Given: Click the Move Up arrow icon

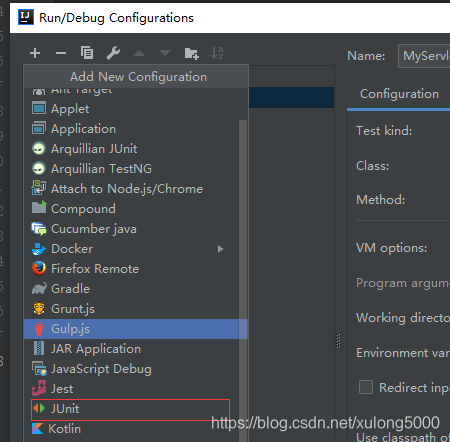Looking at the screenshot, I should click(139, 53).
